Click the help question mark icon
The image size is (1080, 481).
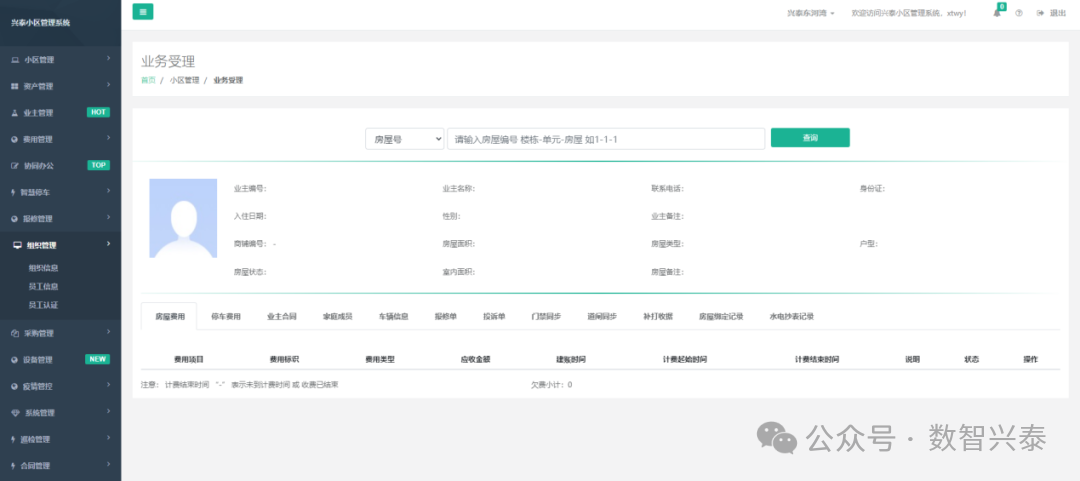(x=1019, y=13)
